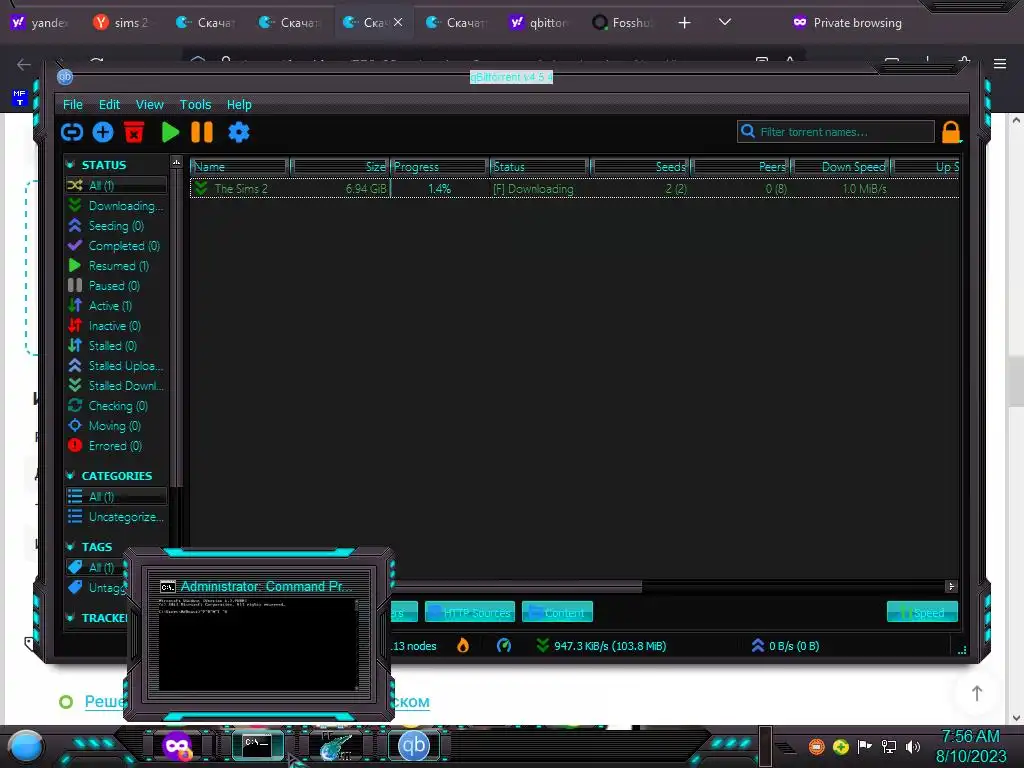
Task: Collapse the STATUS section
Action: coord(71,165)
